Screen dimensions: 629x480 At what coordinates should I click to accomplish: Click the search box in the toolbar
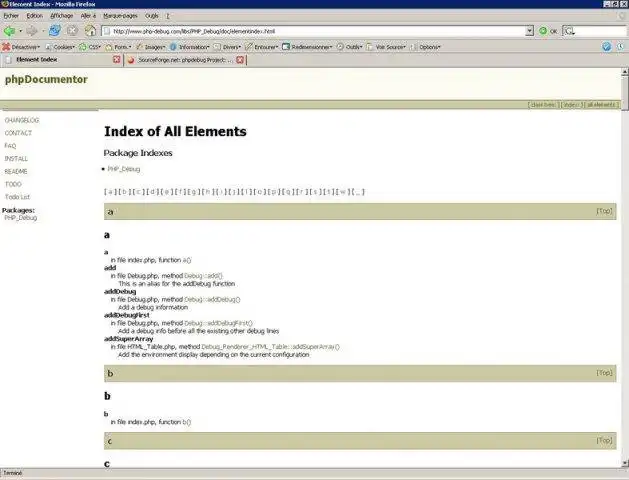(x=595, y=31)
